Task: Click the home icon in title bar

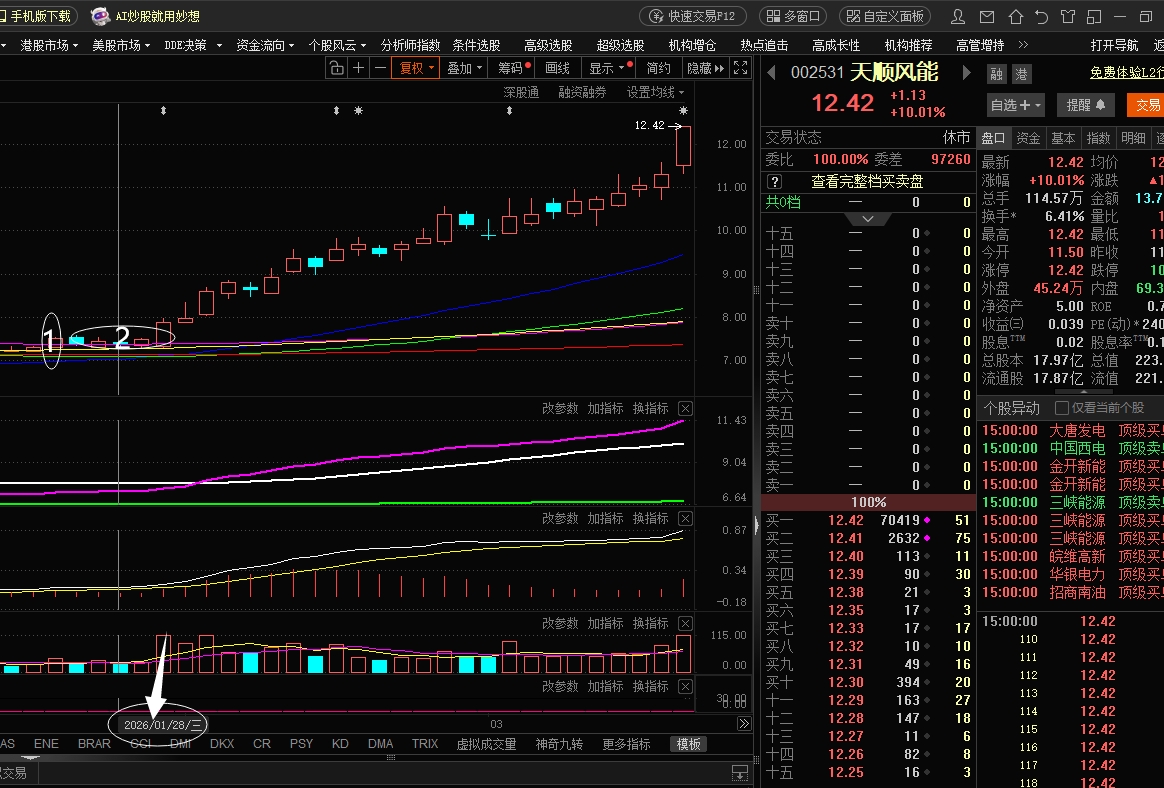Action: tap(1015, 16)
